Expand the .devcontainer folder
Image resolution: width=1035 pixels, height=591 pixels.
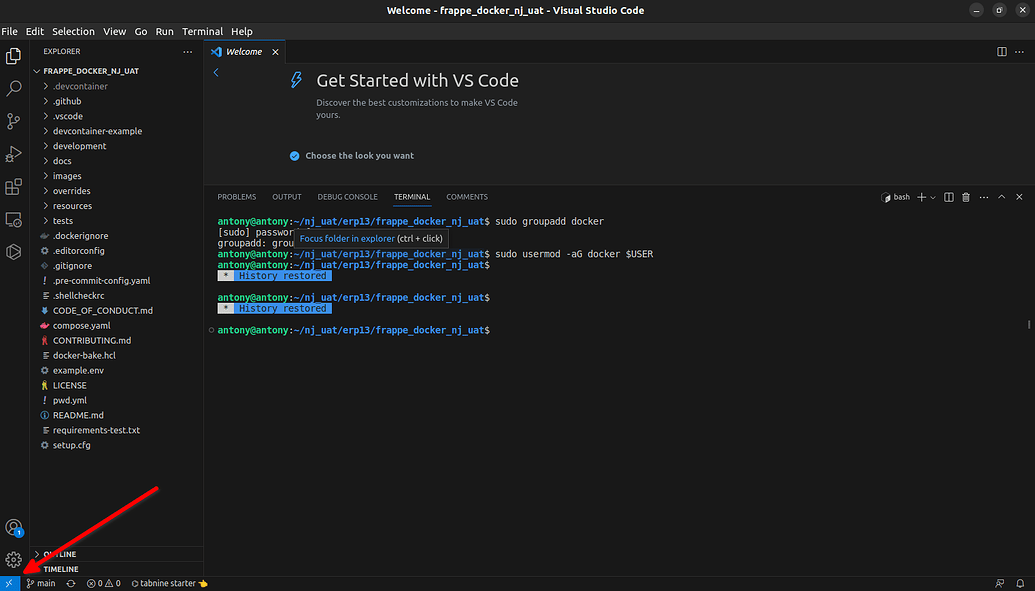(80, 86)
